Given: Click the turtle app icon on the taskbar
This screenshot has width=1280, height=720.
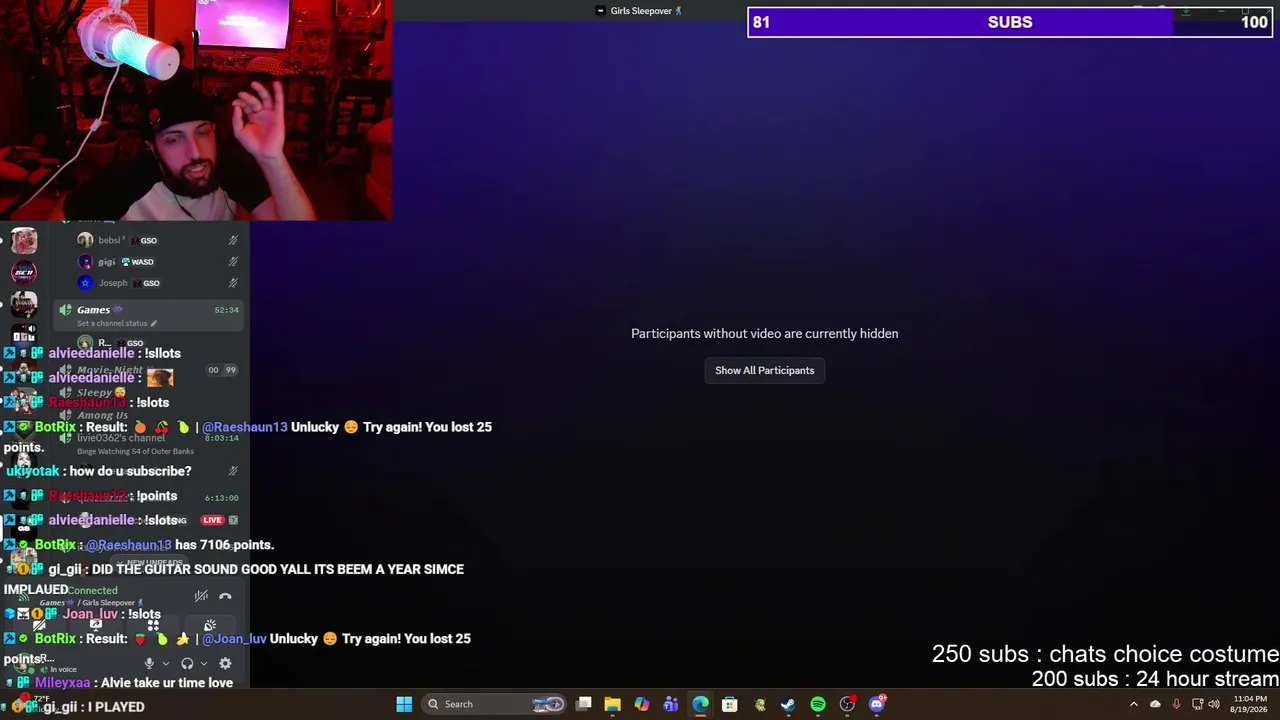Looking at the screenshot, I should [760, 704].
